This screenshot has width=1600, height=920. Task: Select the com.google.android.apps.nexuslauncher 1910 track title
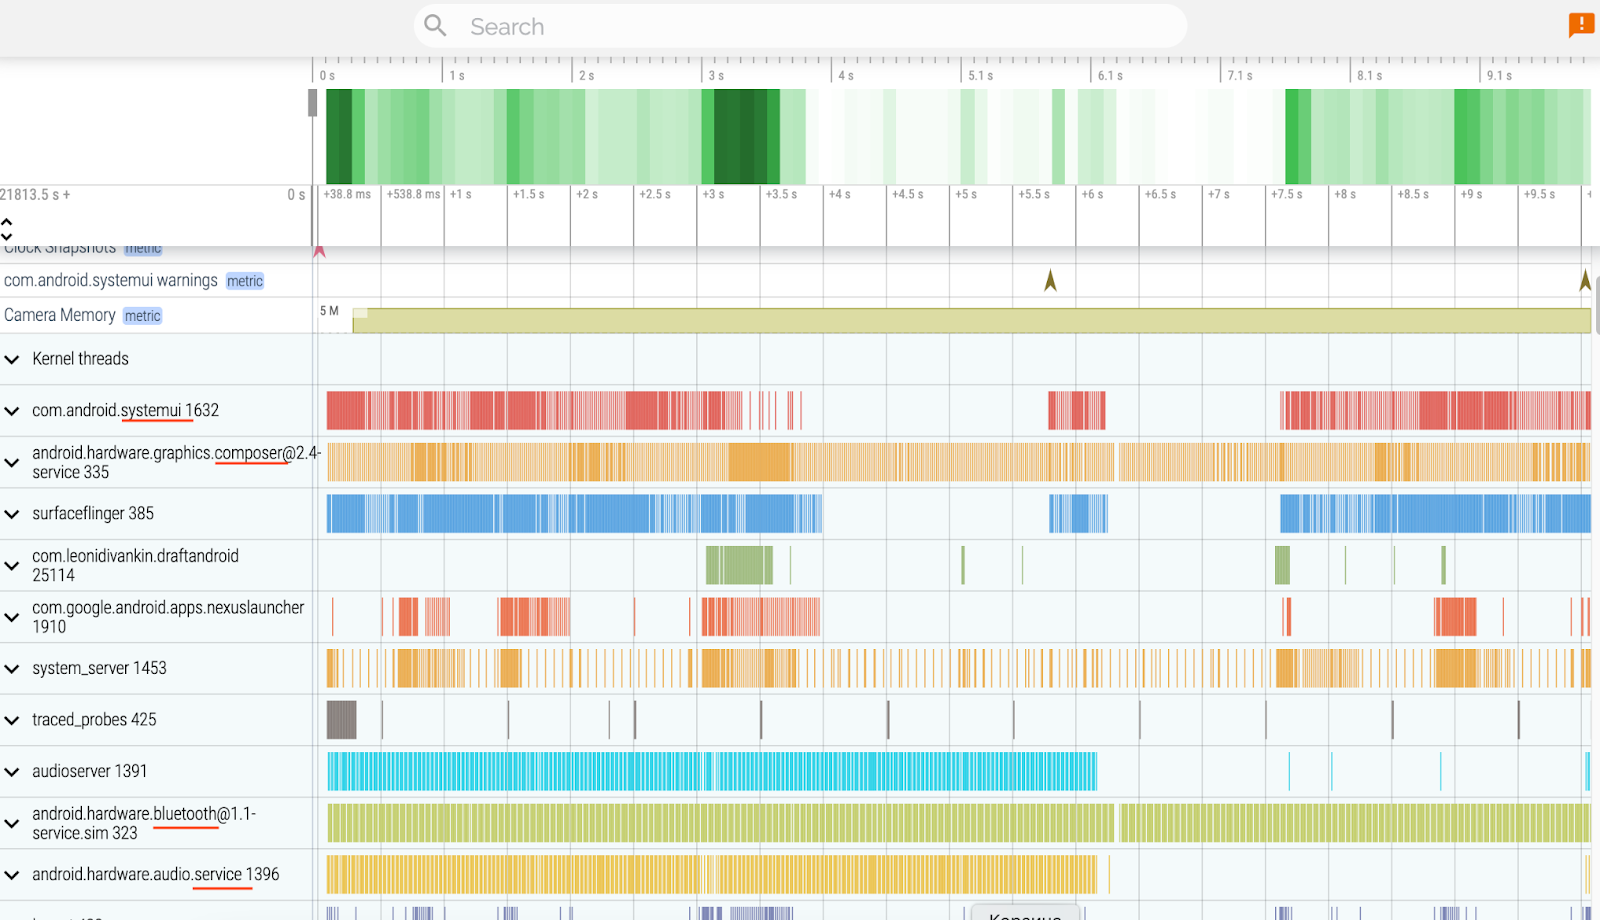(167, 617)
